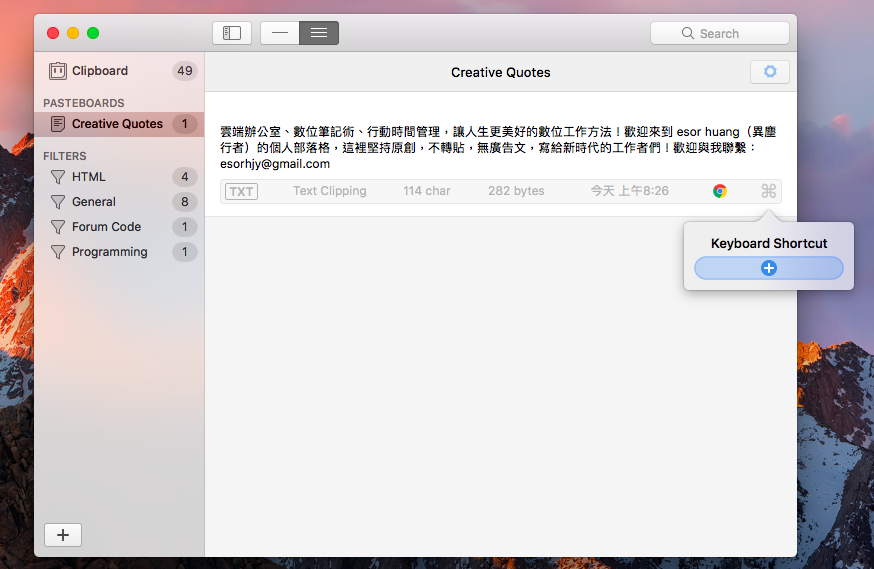Click the Forum Code funnel icon
The height and width of the screenshot is (569, 874).
57,227
